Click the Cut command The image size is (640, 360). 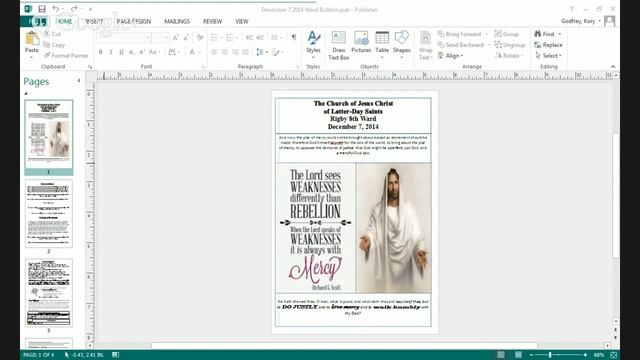click(x=52, y=34)
